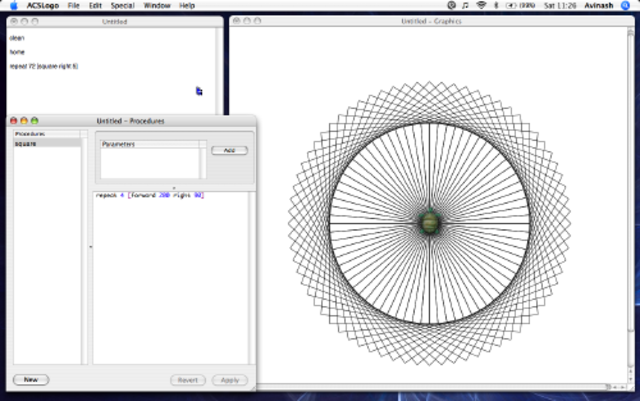Open the Avinash user menu
This screenshot has width=640, height=401.
point(599,5)
